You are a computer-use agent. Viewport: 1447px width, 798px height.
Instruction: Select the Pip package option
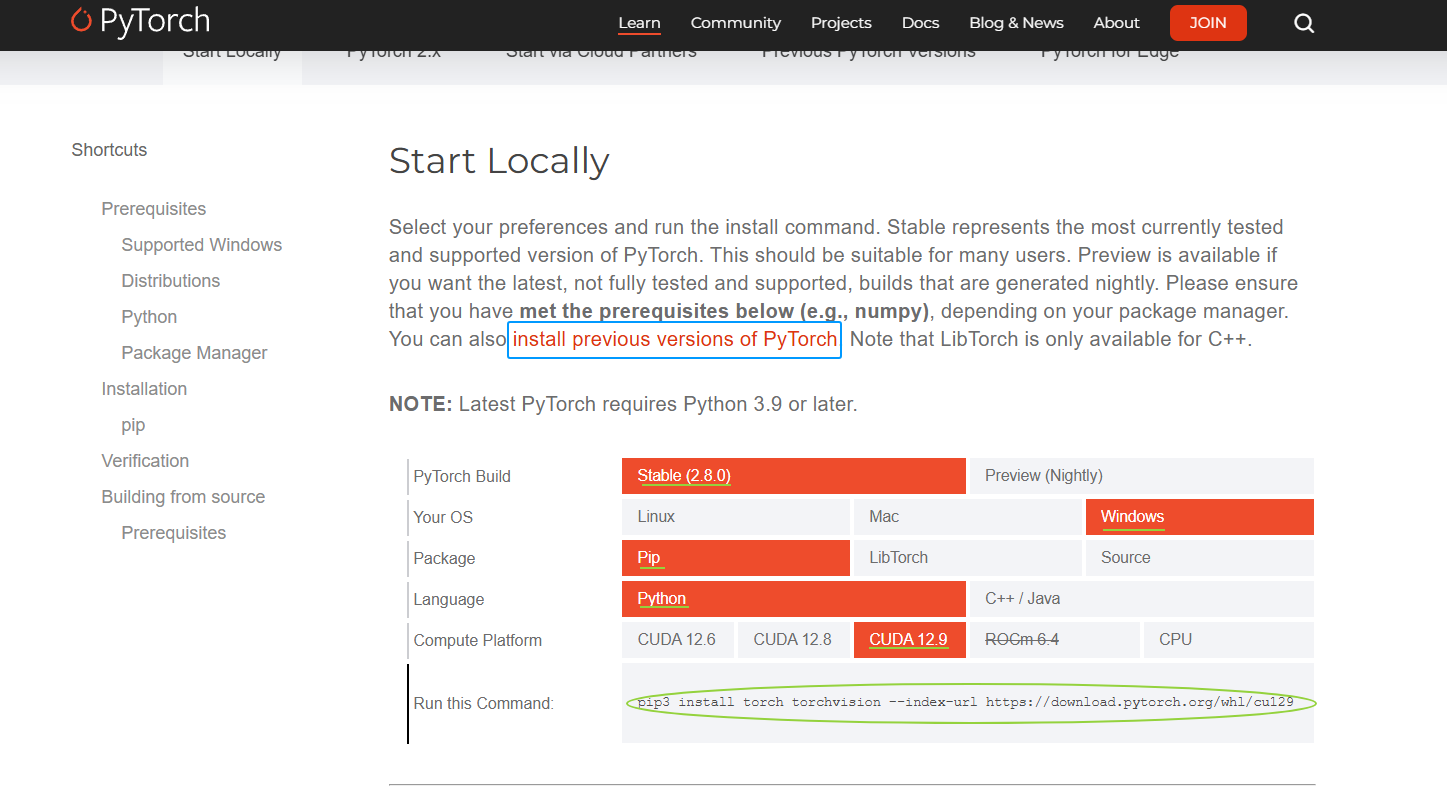click(736, 558)
